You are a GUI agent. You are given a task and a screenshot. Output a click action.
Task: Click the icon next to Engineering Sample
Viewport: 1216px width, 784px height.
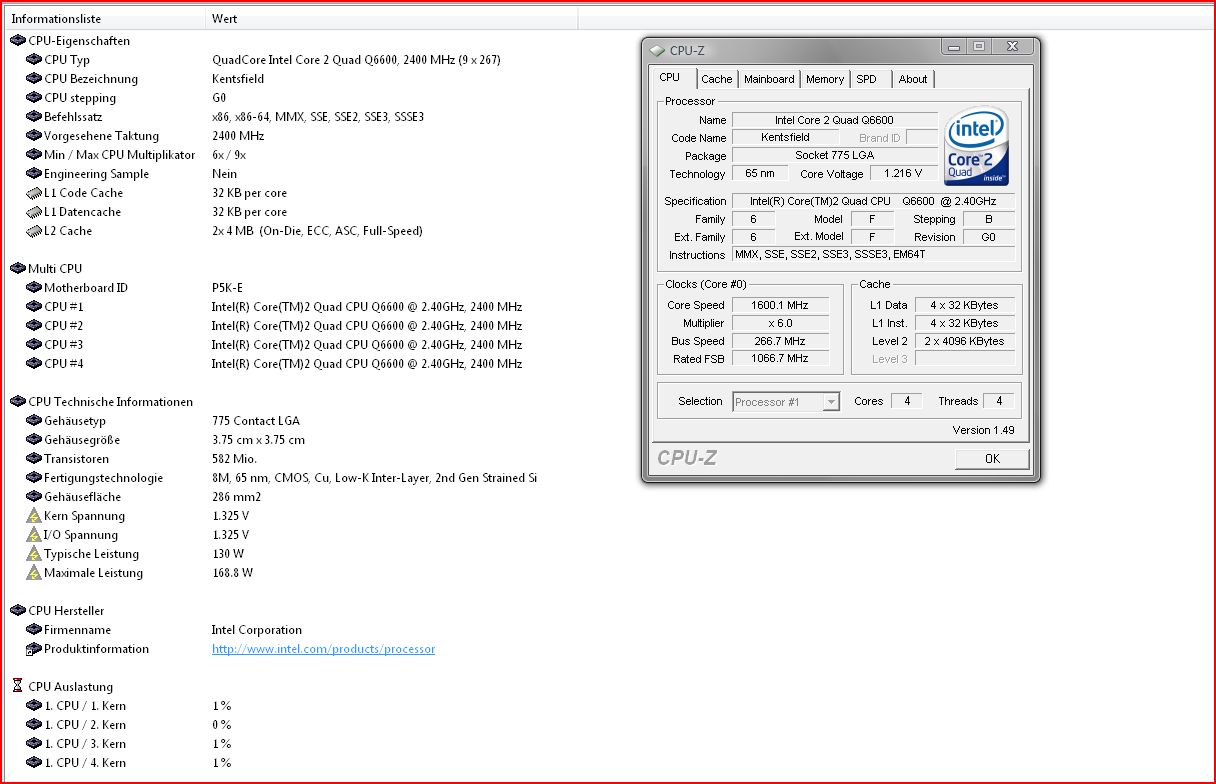[34, 174]
